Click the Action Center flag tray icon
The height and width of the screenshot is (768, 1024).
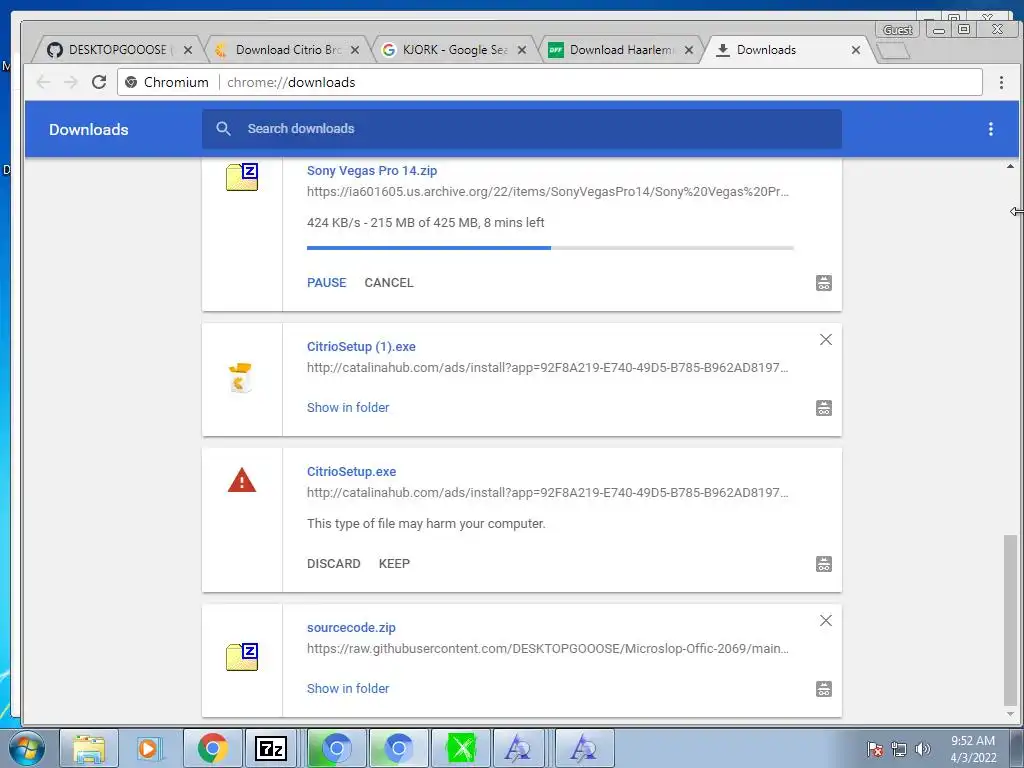tap(874, 749)
